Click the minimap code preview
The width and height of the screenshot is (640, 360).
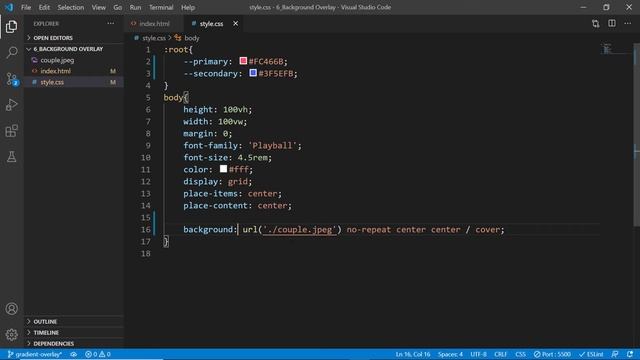tap(607, 49)
